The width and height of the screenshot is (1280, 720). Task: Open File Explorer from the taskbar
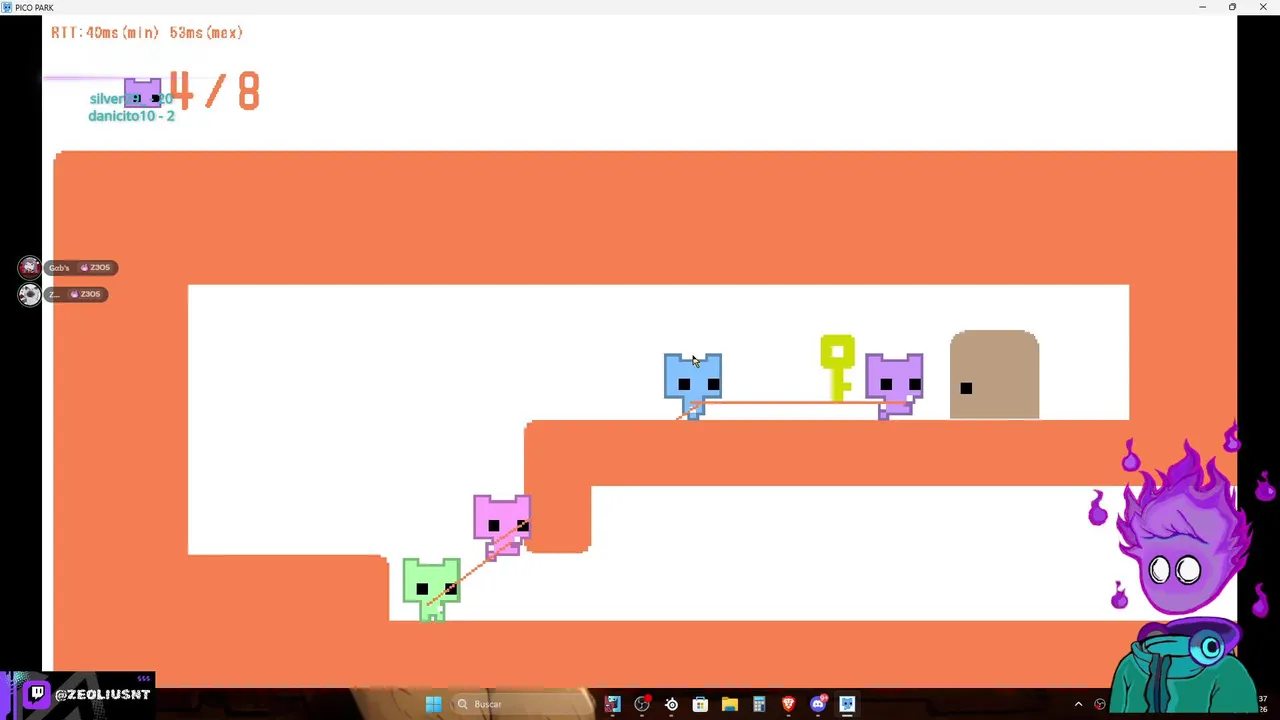click(730, 704)
